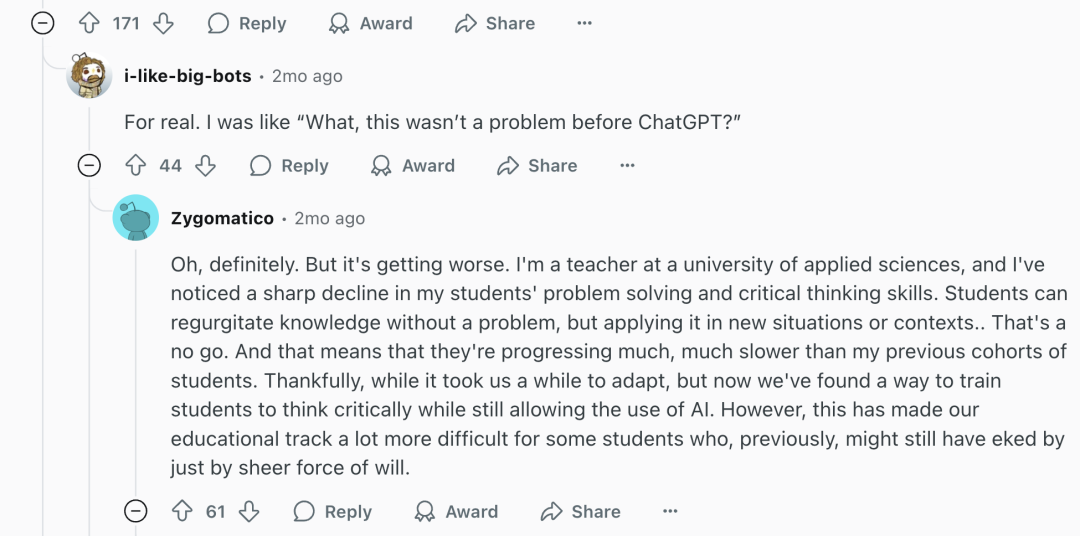
Task: Give an Award to Zygomatico's comment
Action: click(456, 512)
